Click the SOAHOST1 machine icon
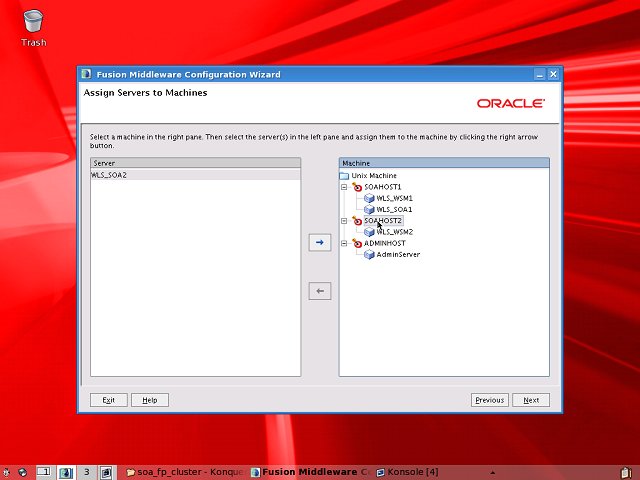Image resolution: width=640 pixels, height=480 pixels. point(357,187)
